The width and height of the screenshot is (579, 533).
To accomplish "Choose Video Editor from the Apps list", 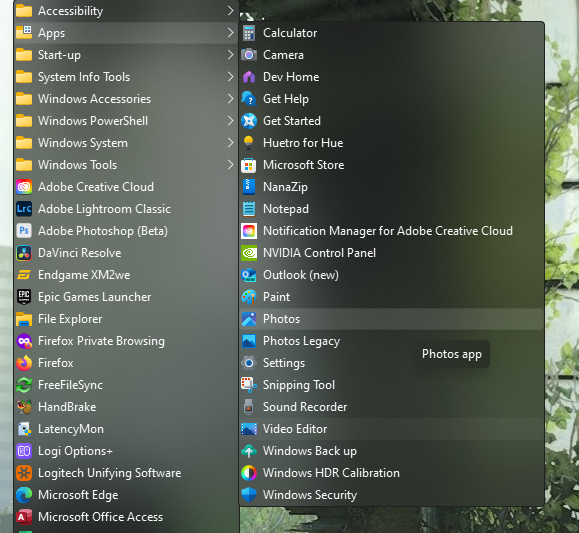I will click(391, 429).
